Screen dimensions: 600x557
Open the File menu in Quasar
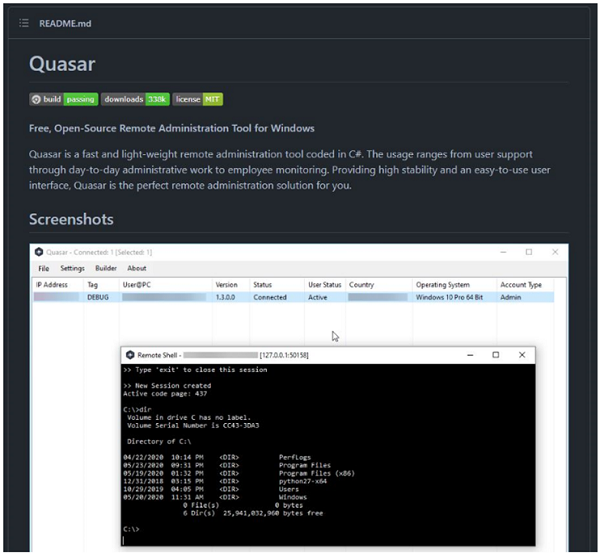coord(44,269)
